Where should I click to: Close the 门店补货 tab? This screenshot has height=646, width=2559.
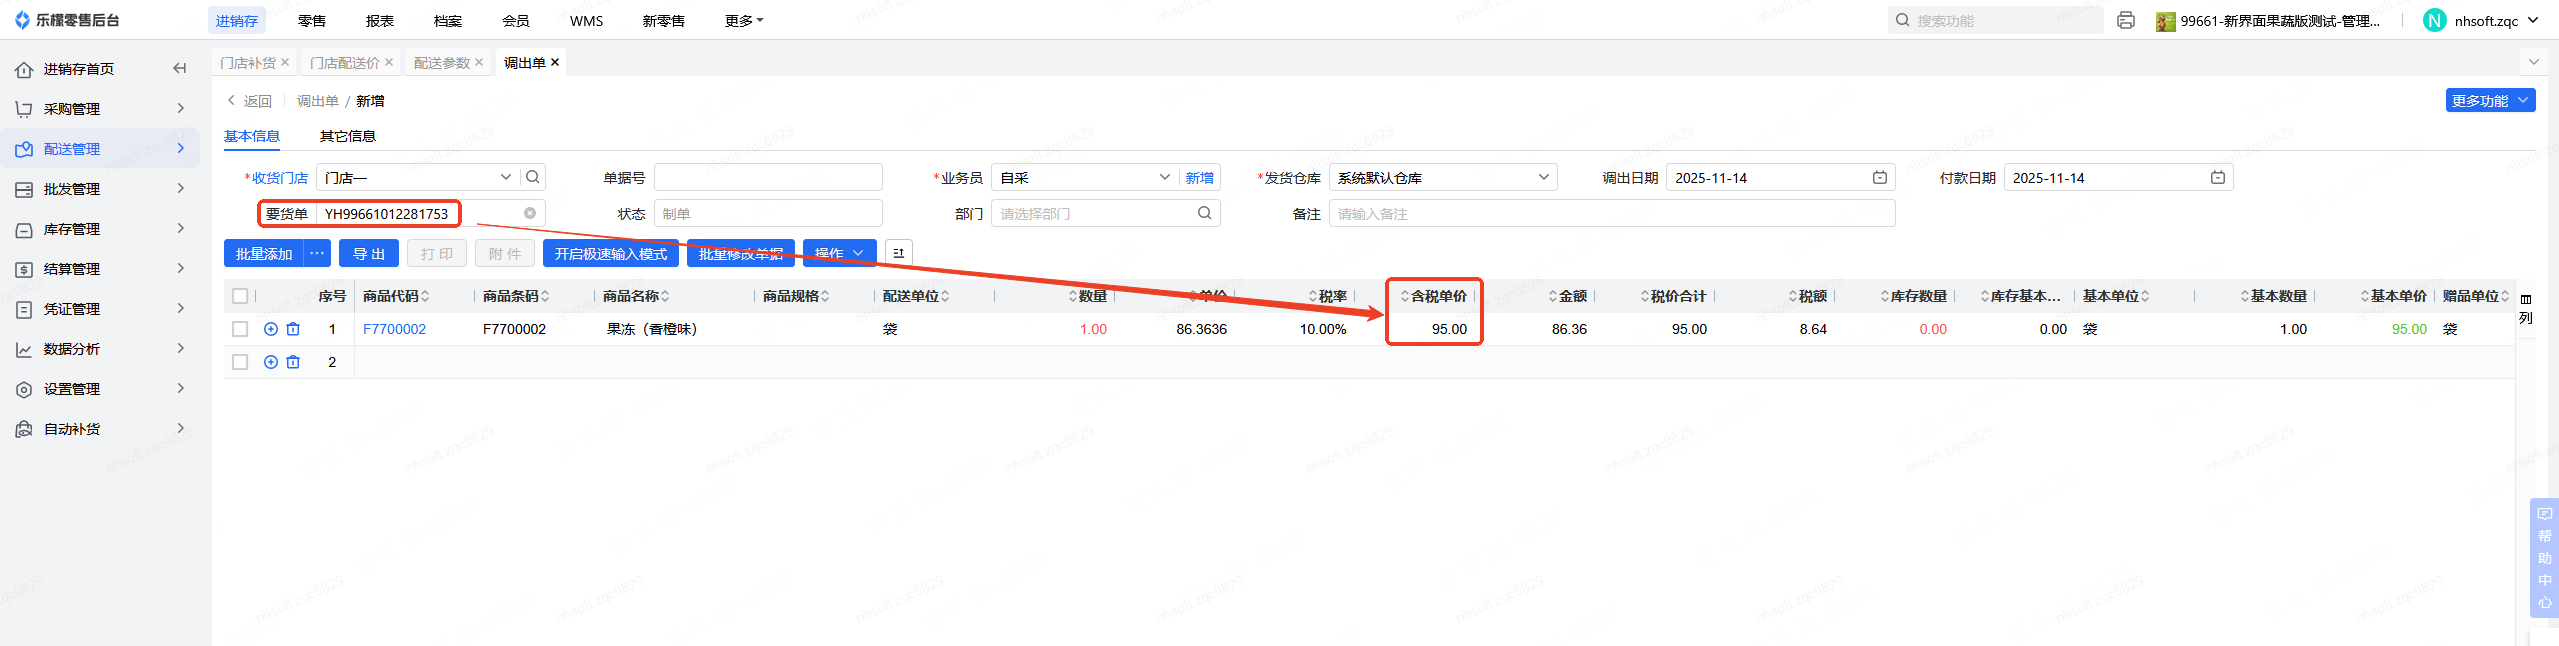pyautogui.click(x=285, y=62)
